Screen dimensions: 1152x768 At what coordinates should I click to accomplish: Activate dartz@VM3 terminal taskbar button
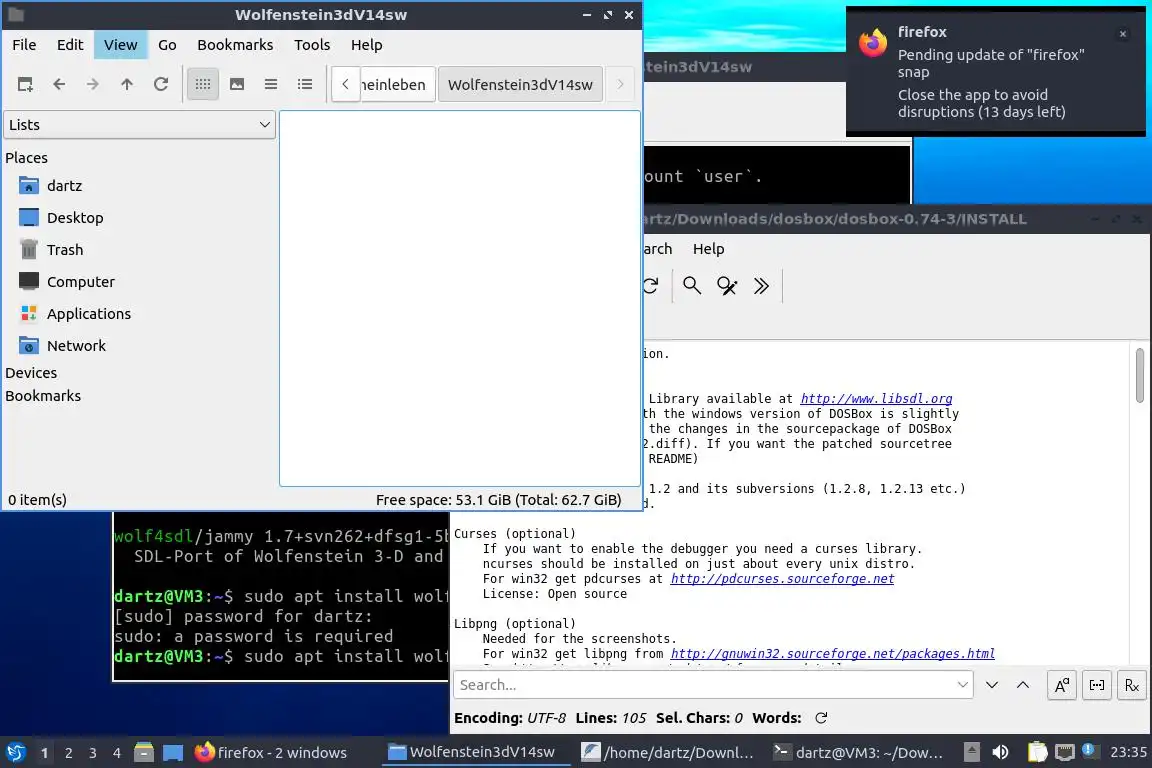pos(859,753)
